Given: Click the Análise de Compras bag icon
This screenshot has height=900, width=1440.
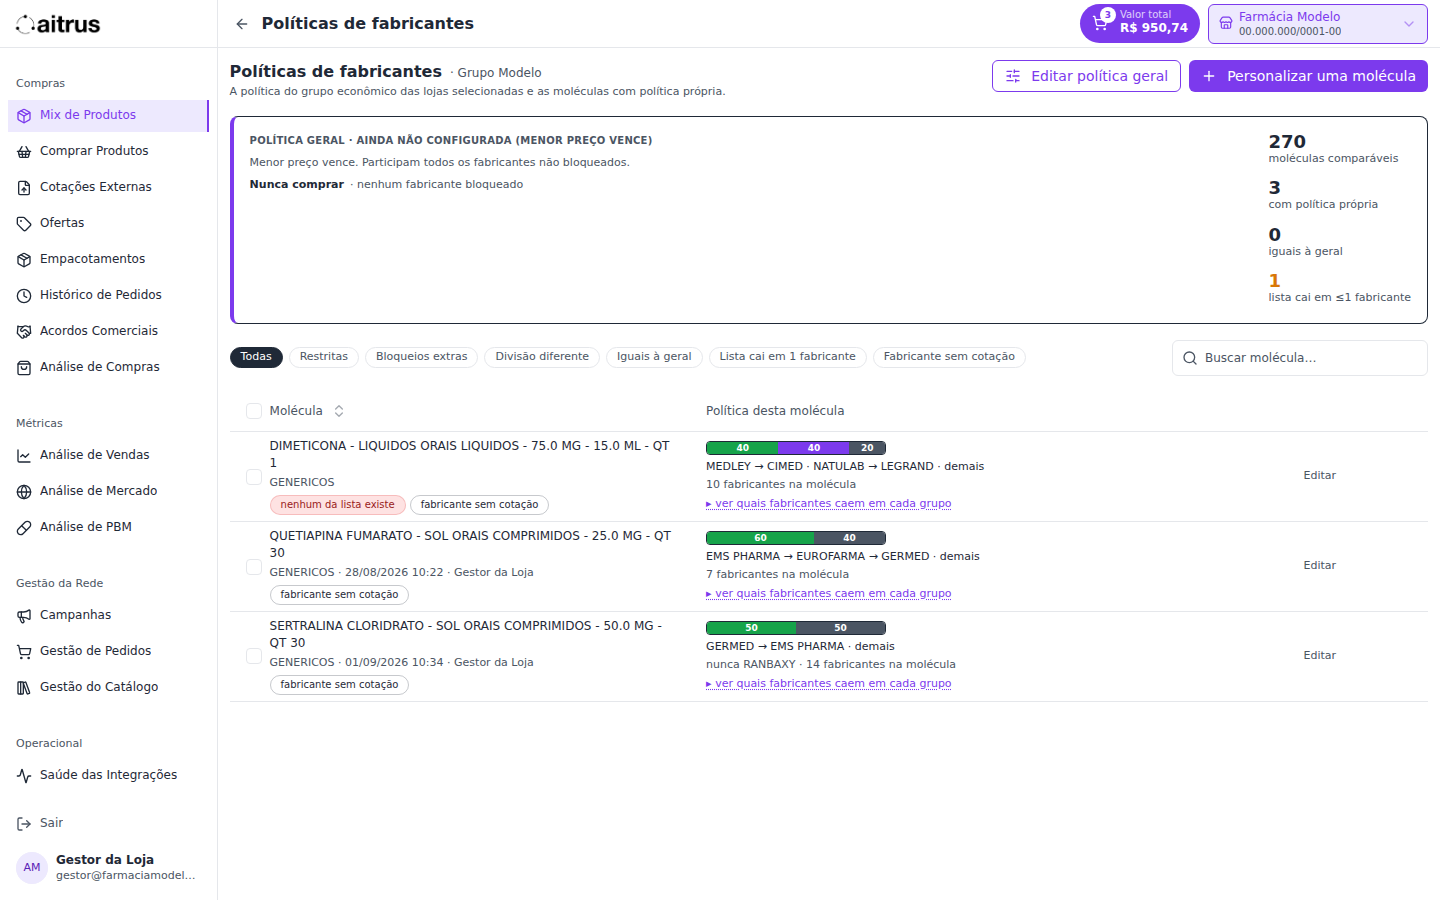Looking at the screenshot, I should [24, 368].
